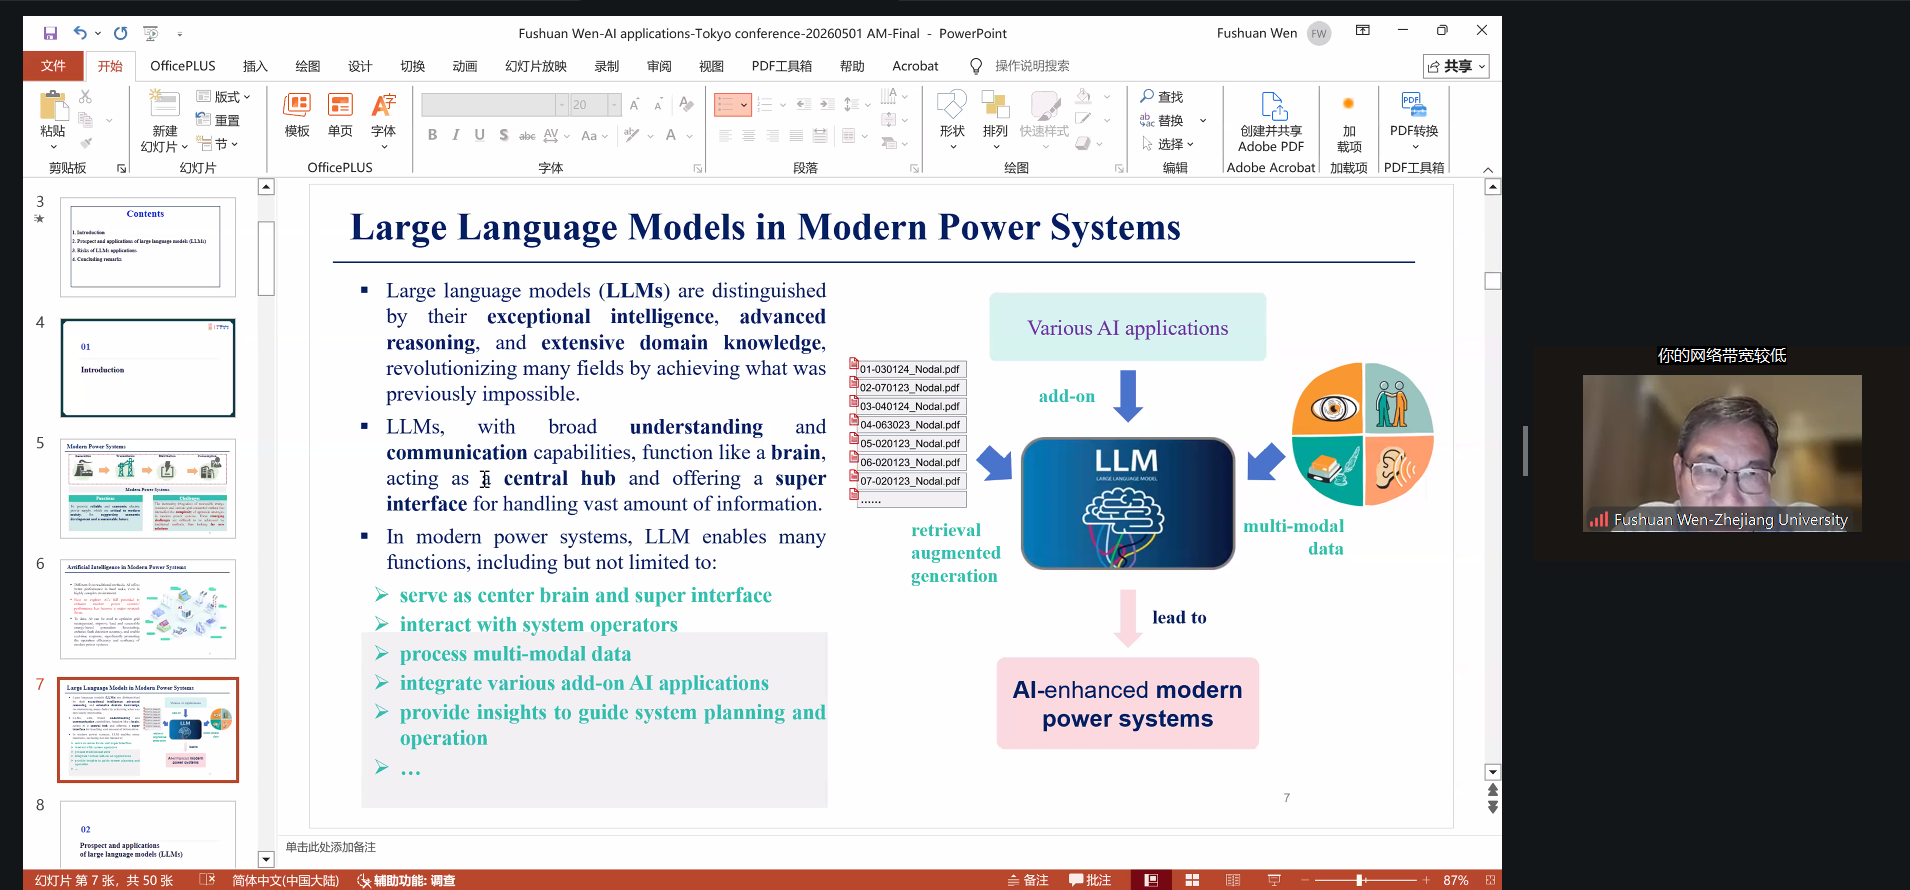Click the Accessibility (辅助功能: 调查) status button
Viewport: 1910px width, 890px height.
406,880
